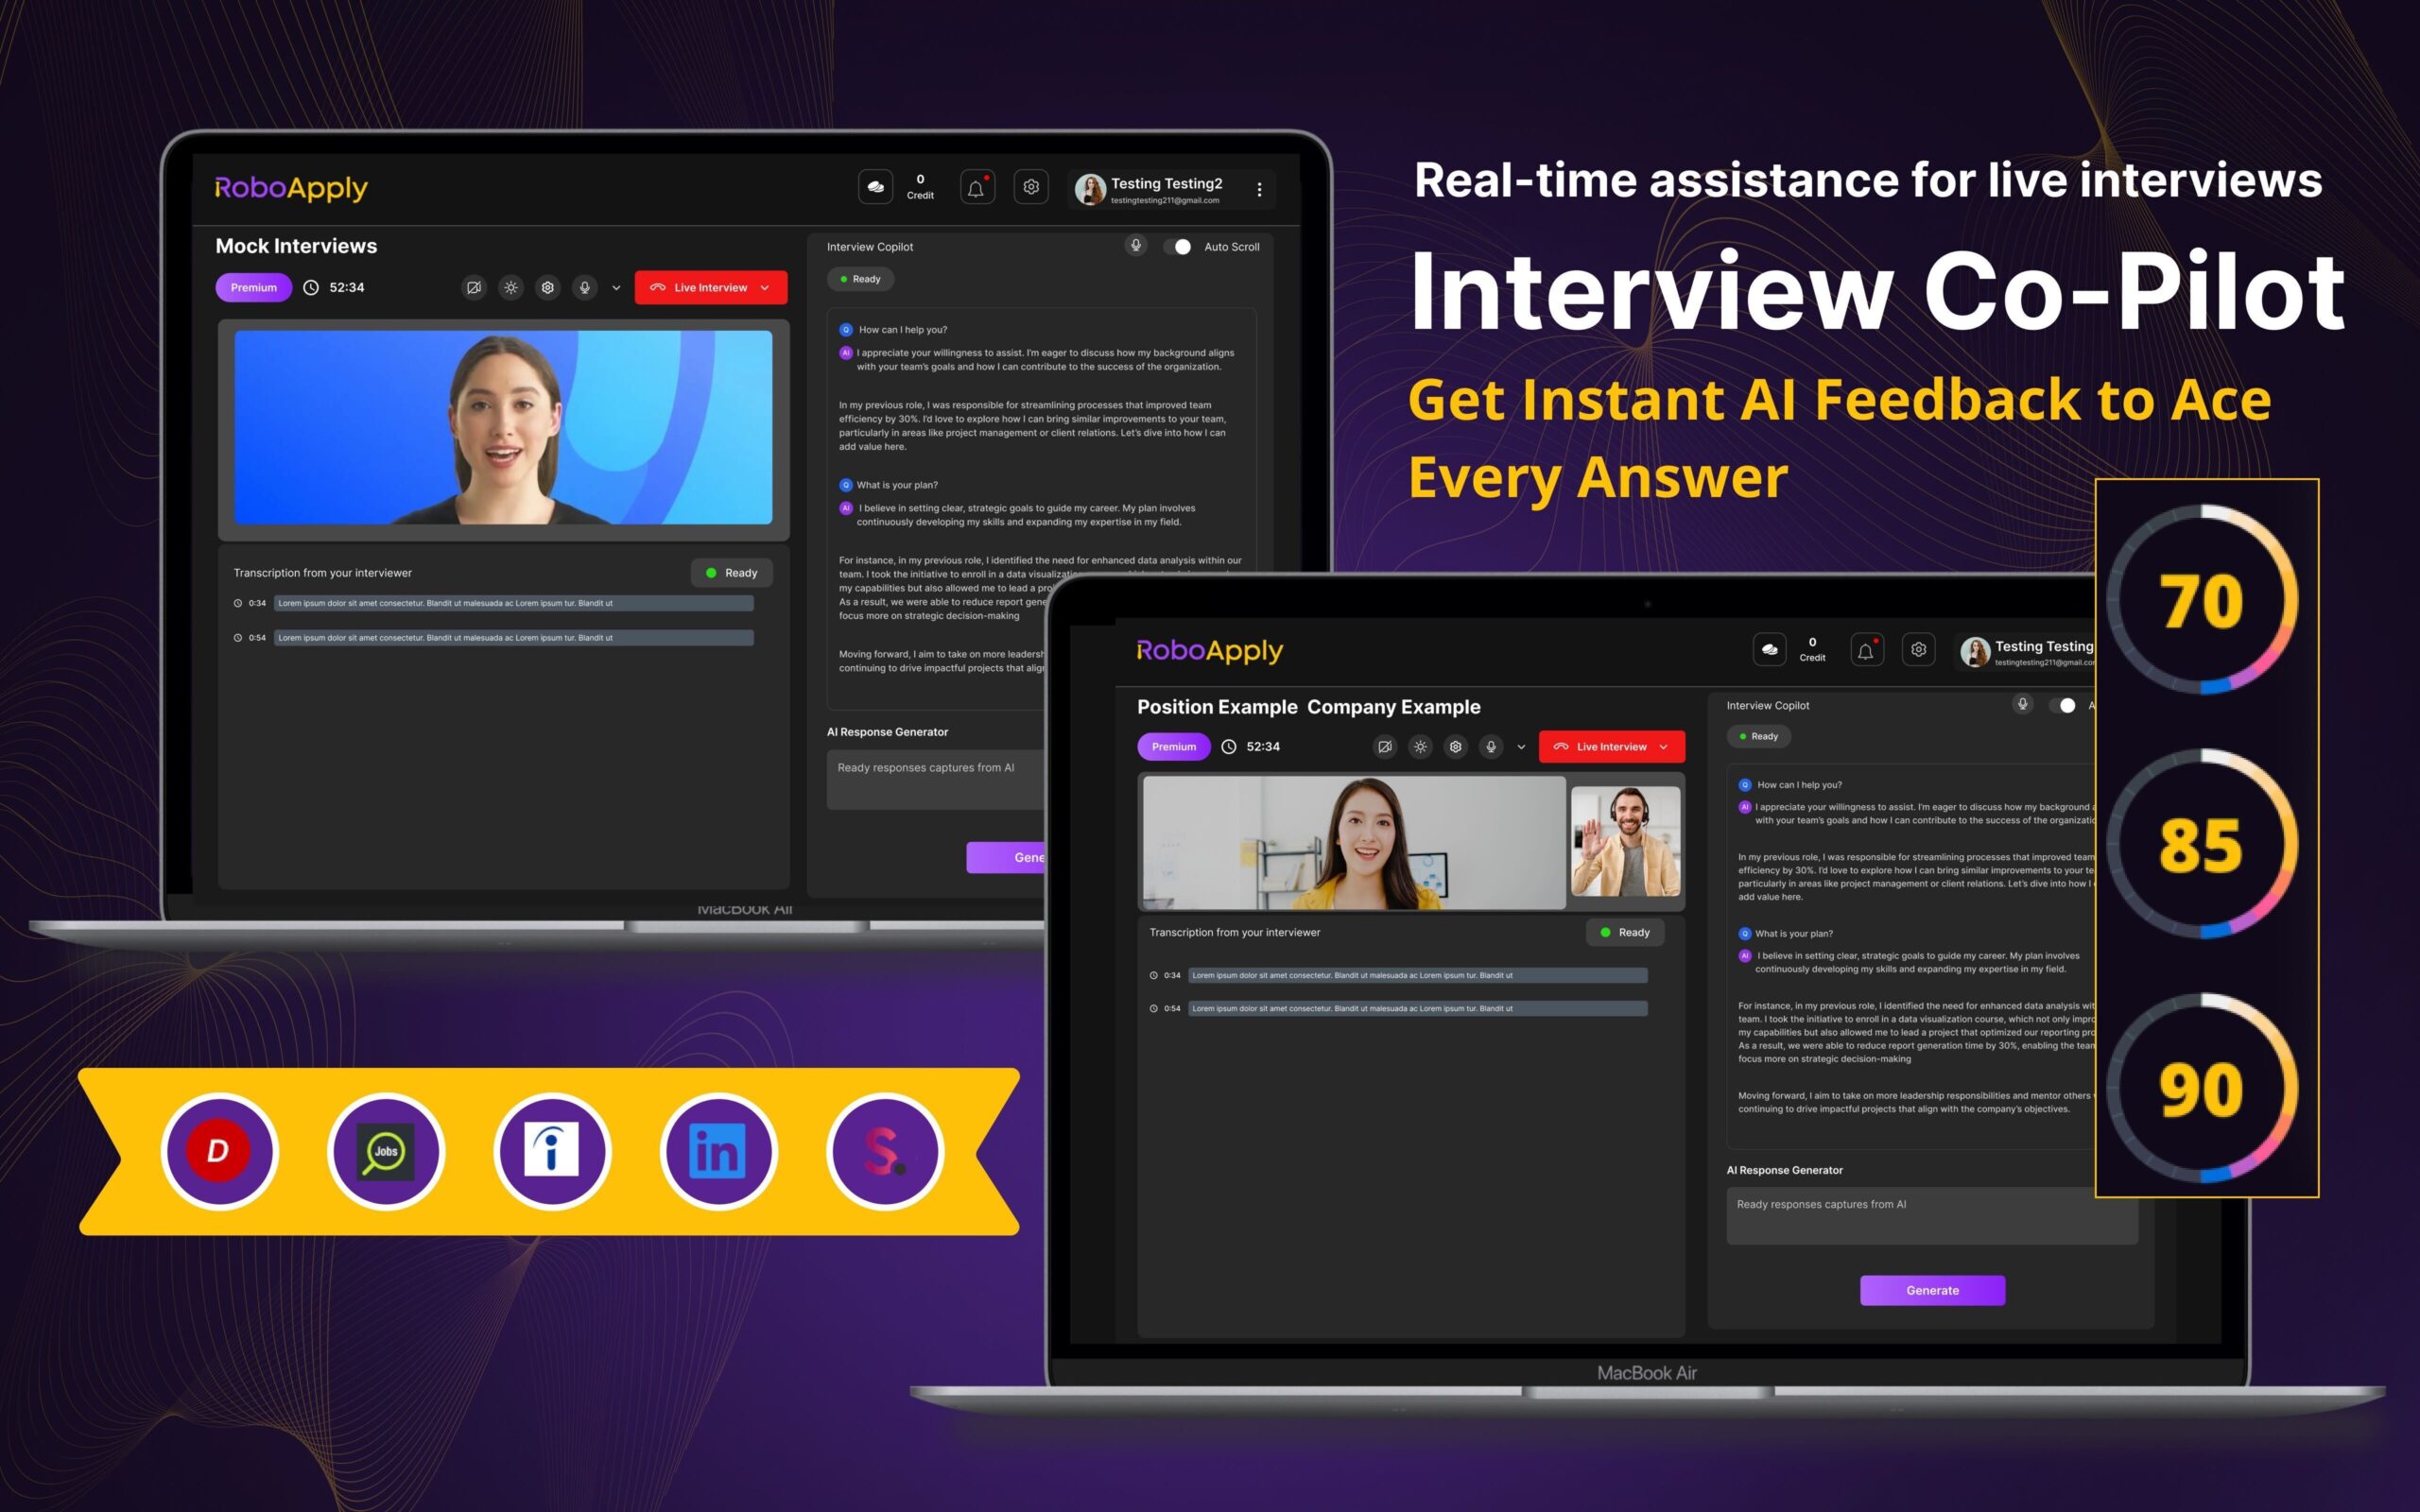Toggle Auto Scroll switch in Mock Interviews copilot
The width and height of the screenshot is (2420, 1512).
[x=1178, y=247]
